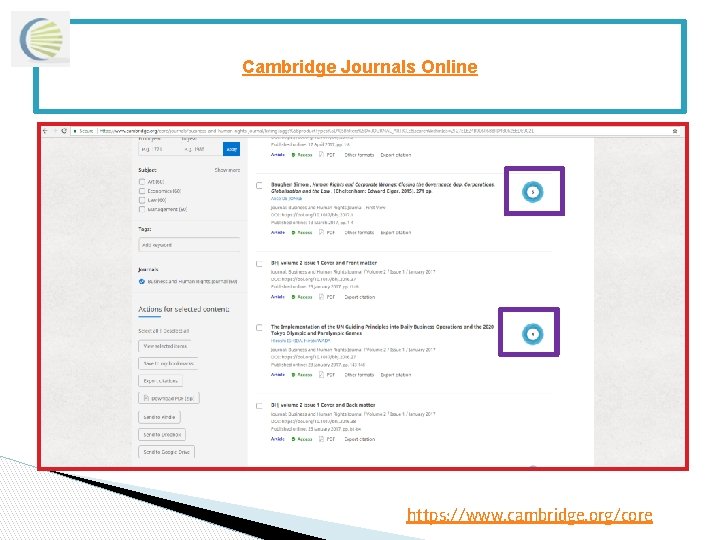Click the green Access icon for the Front matter entry

(x=293, y=297)
